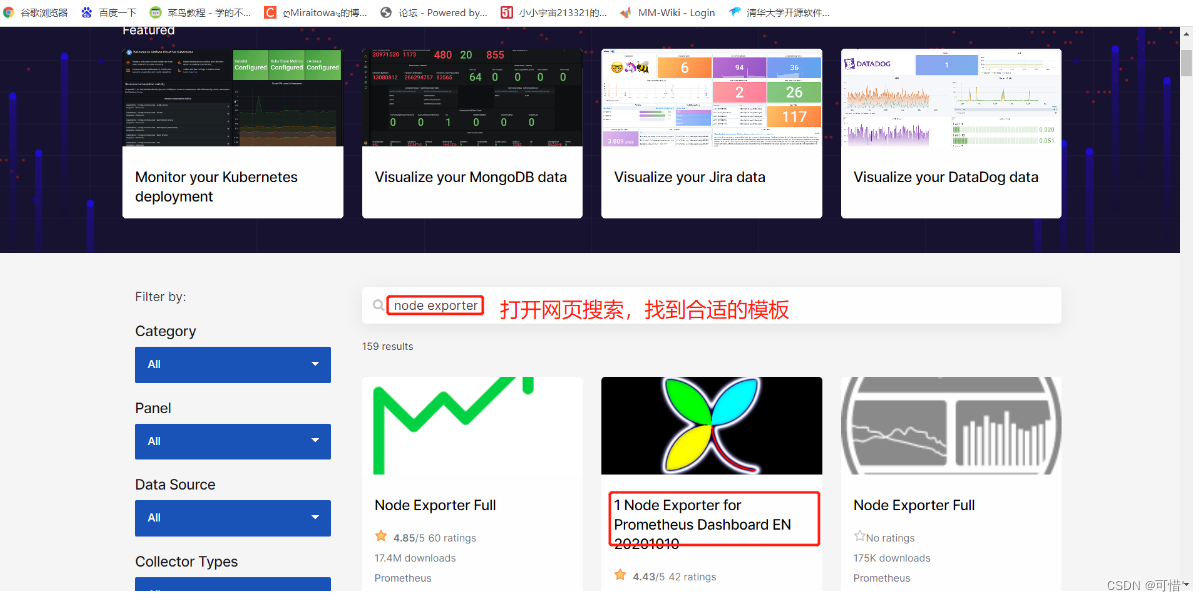Click the page's vertical scrollbar thumb
Viewport: 1199px width, 601px height.
tap(1187, 61)
